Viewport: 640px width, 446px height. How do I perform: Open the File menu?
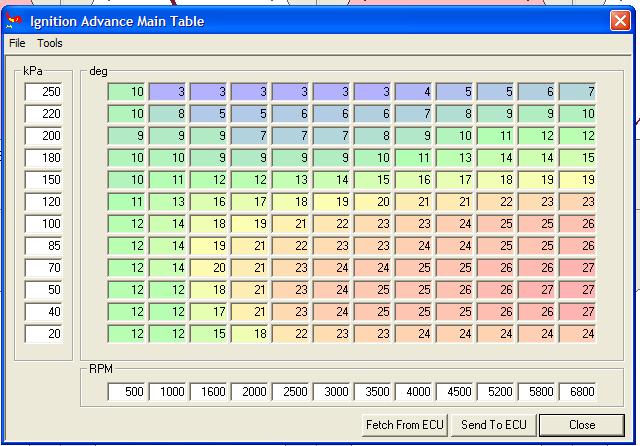tap(17, 43)
